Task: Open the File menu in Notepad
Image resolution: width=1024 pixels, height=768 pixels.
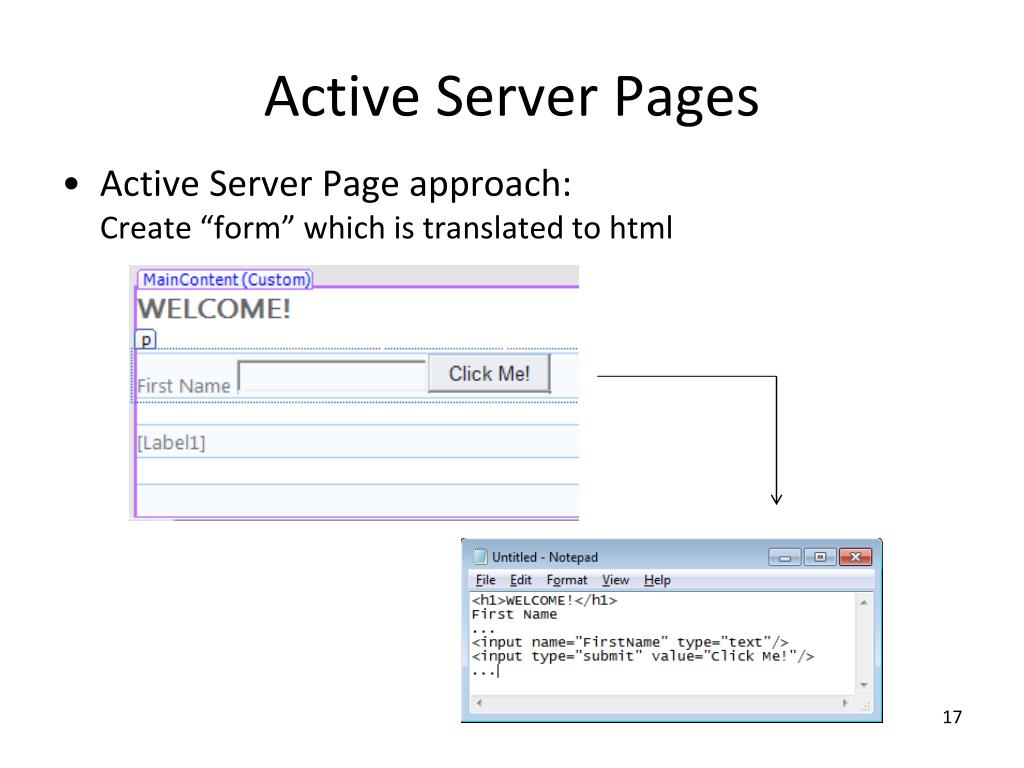Action: [x=485, y=580]
